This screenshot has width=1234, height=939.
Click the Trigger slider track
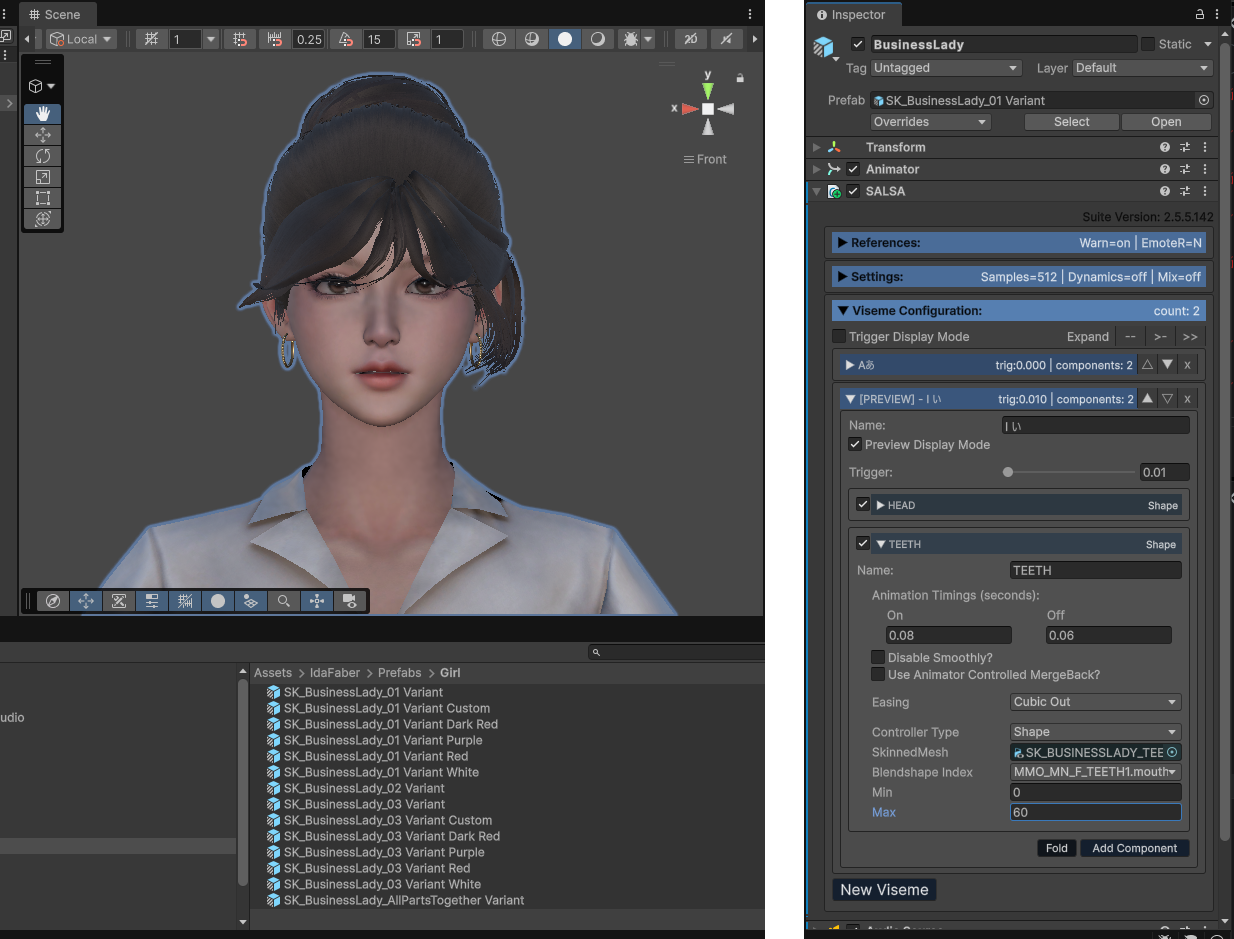click(x=1069, y=472)
